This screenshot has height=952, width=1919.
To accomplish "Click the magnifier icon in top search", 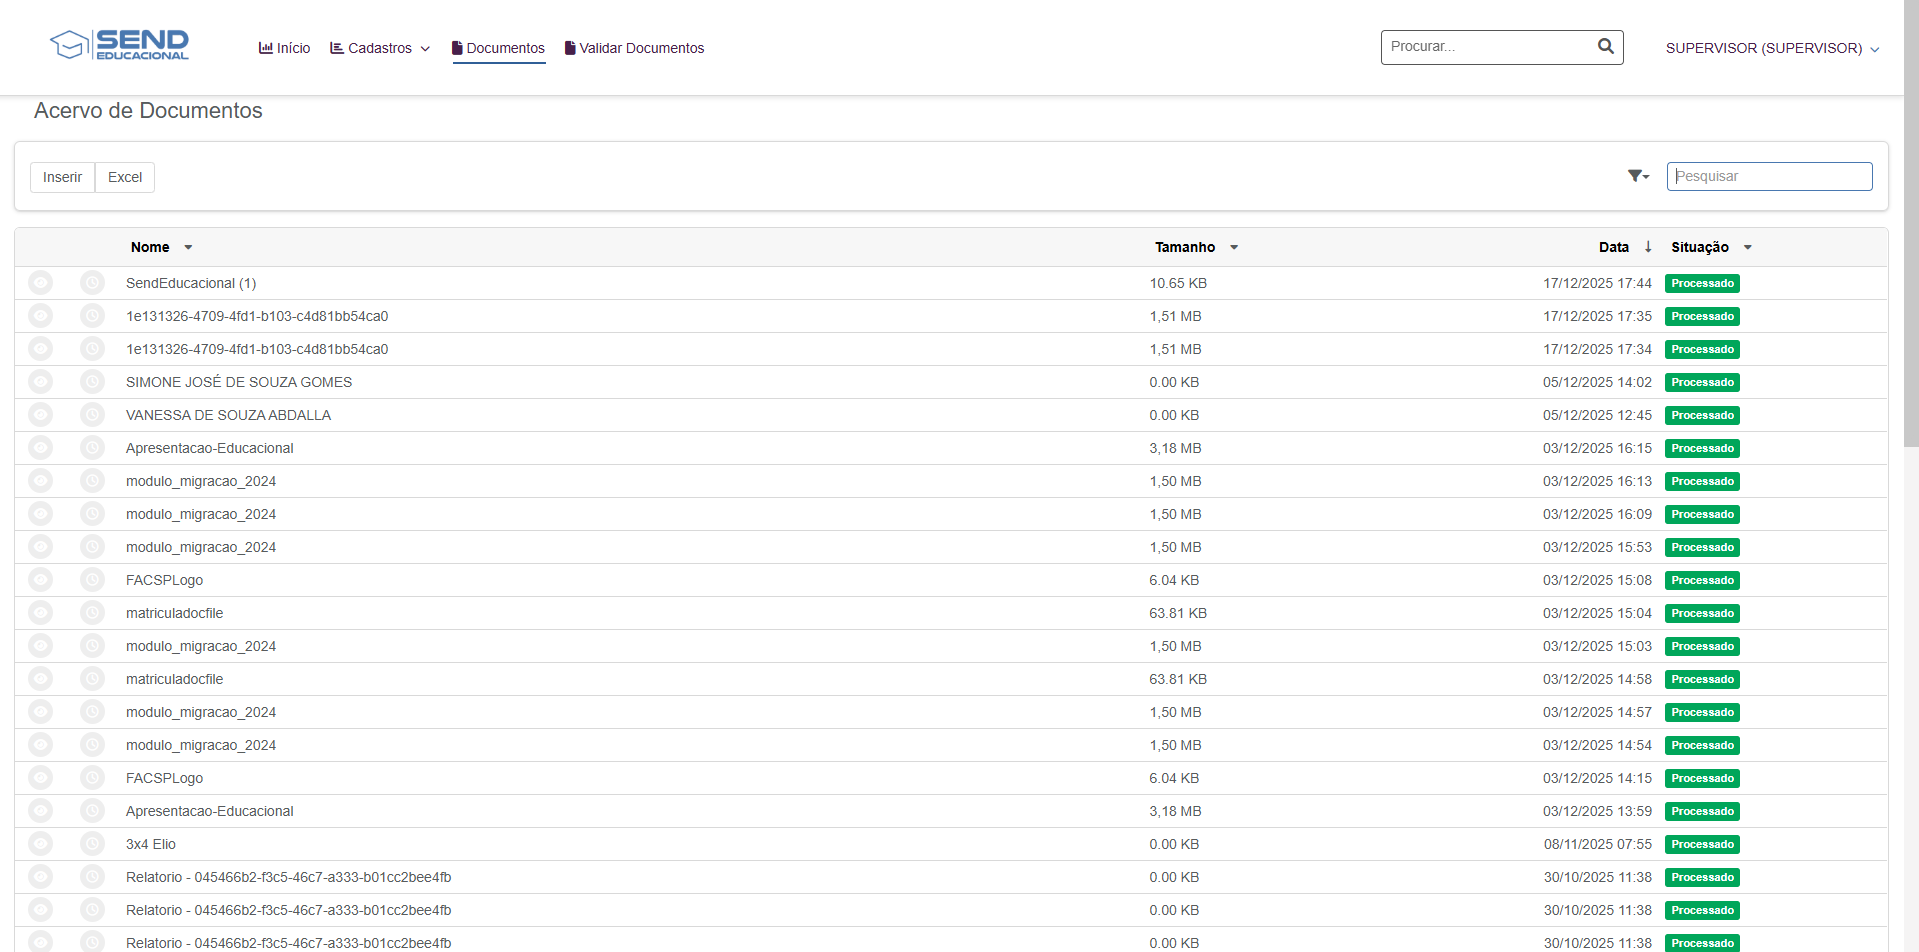I will [1605, 47].
